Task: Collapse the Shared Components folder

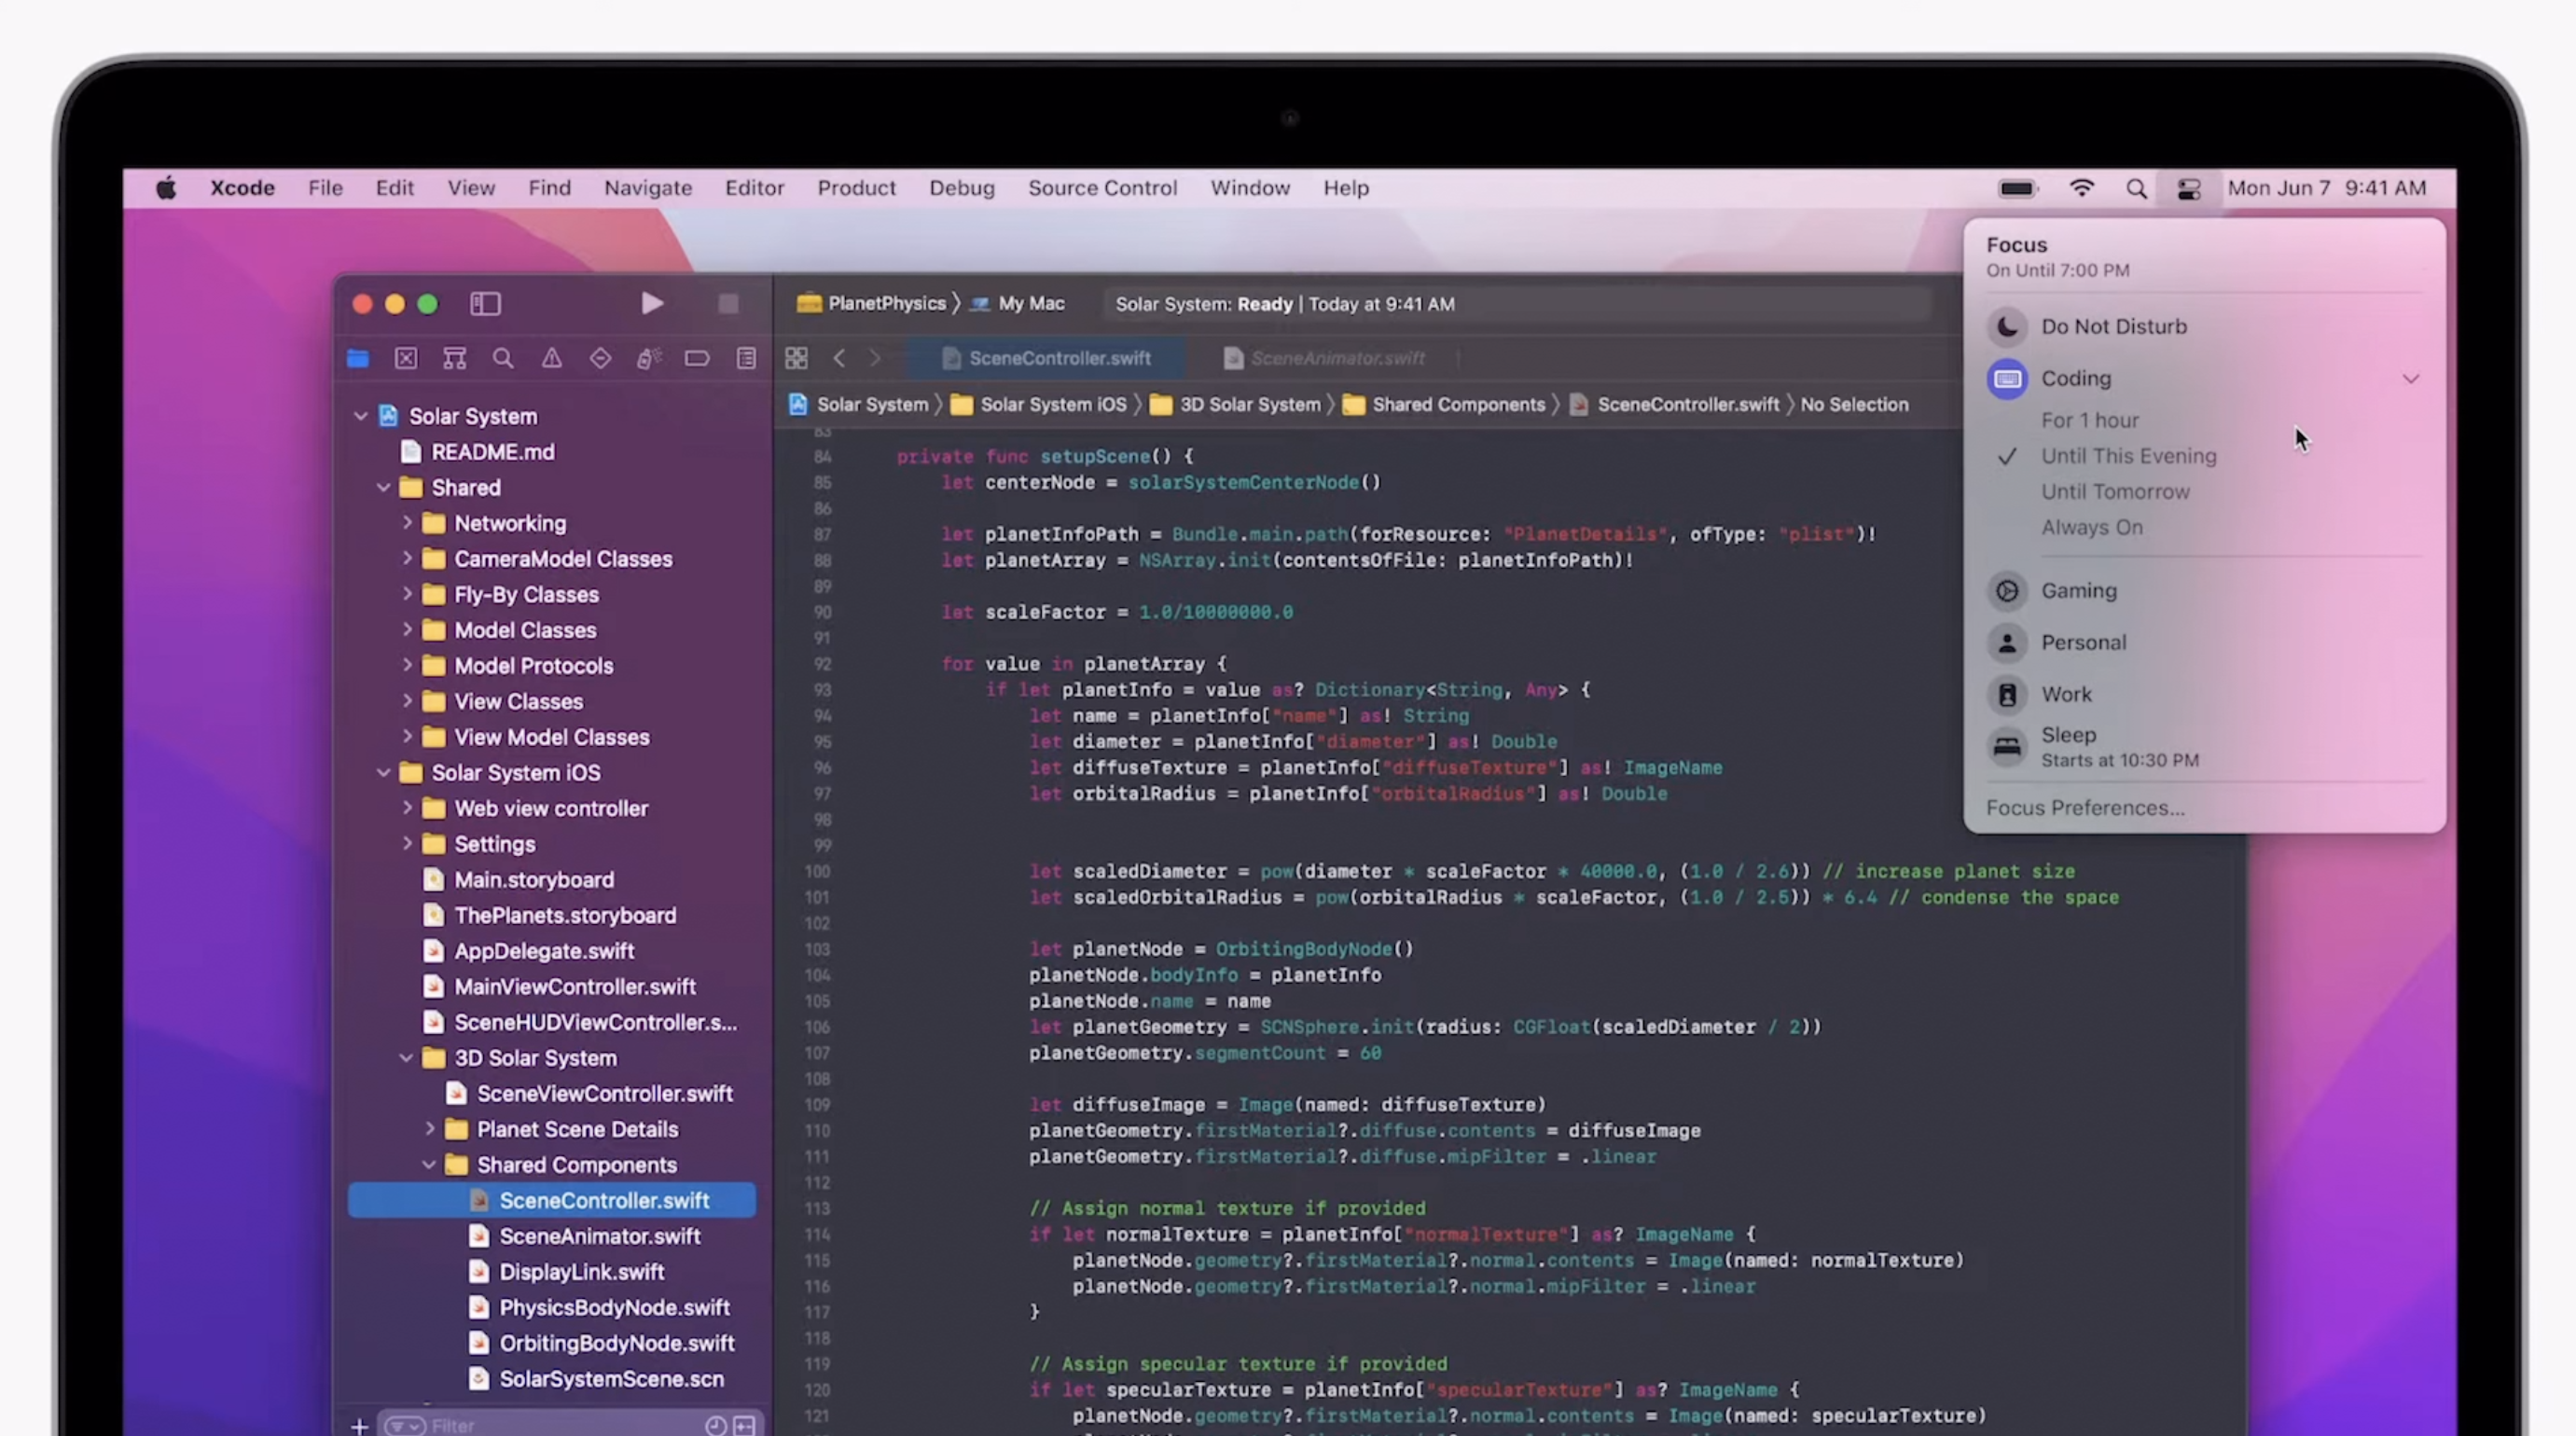Action: pos(429,1165)
